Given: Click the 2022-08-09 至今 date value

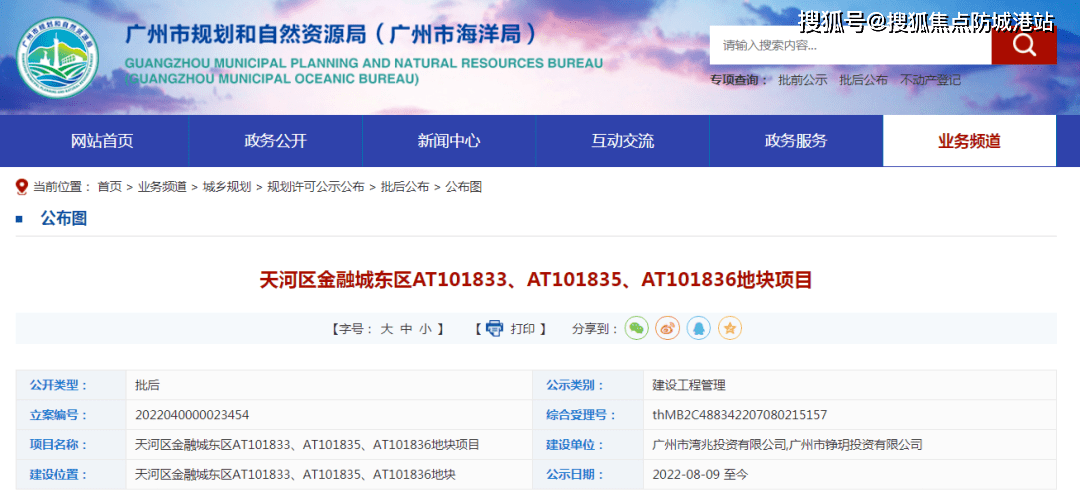Looking at the screenshot, I should (700, 474).
